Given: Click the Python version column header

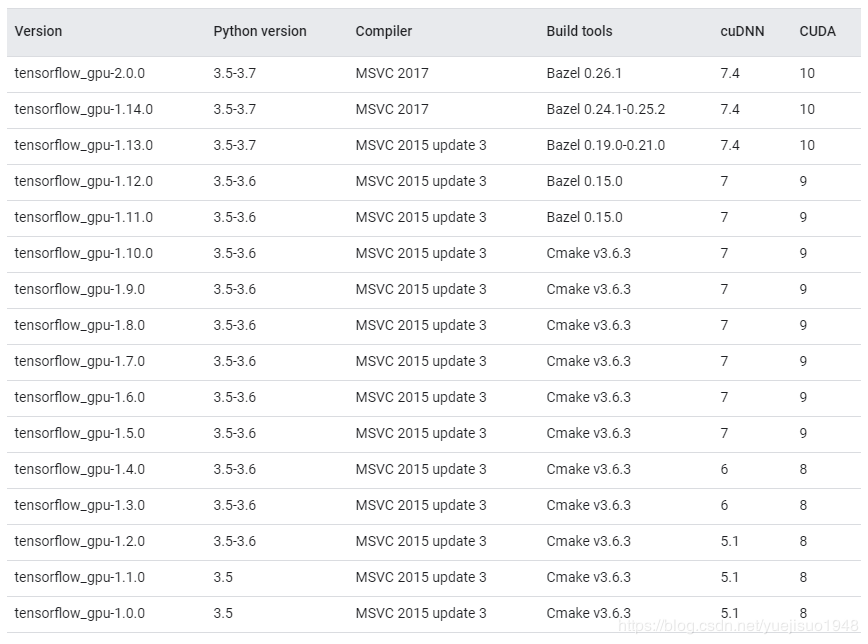Looking at the screenshot, I should tap(260, 31).
